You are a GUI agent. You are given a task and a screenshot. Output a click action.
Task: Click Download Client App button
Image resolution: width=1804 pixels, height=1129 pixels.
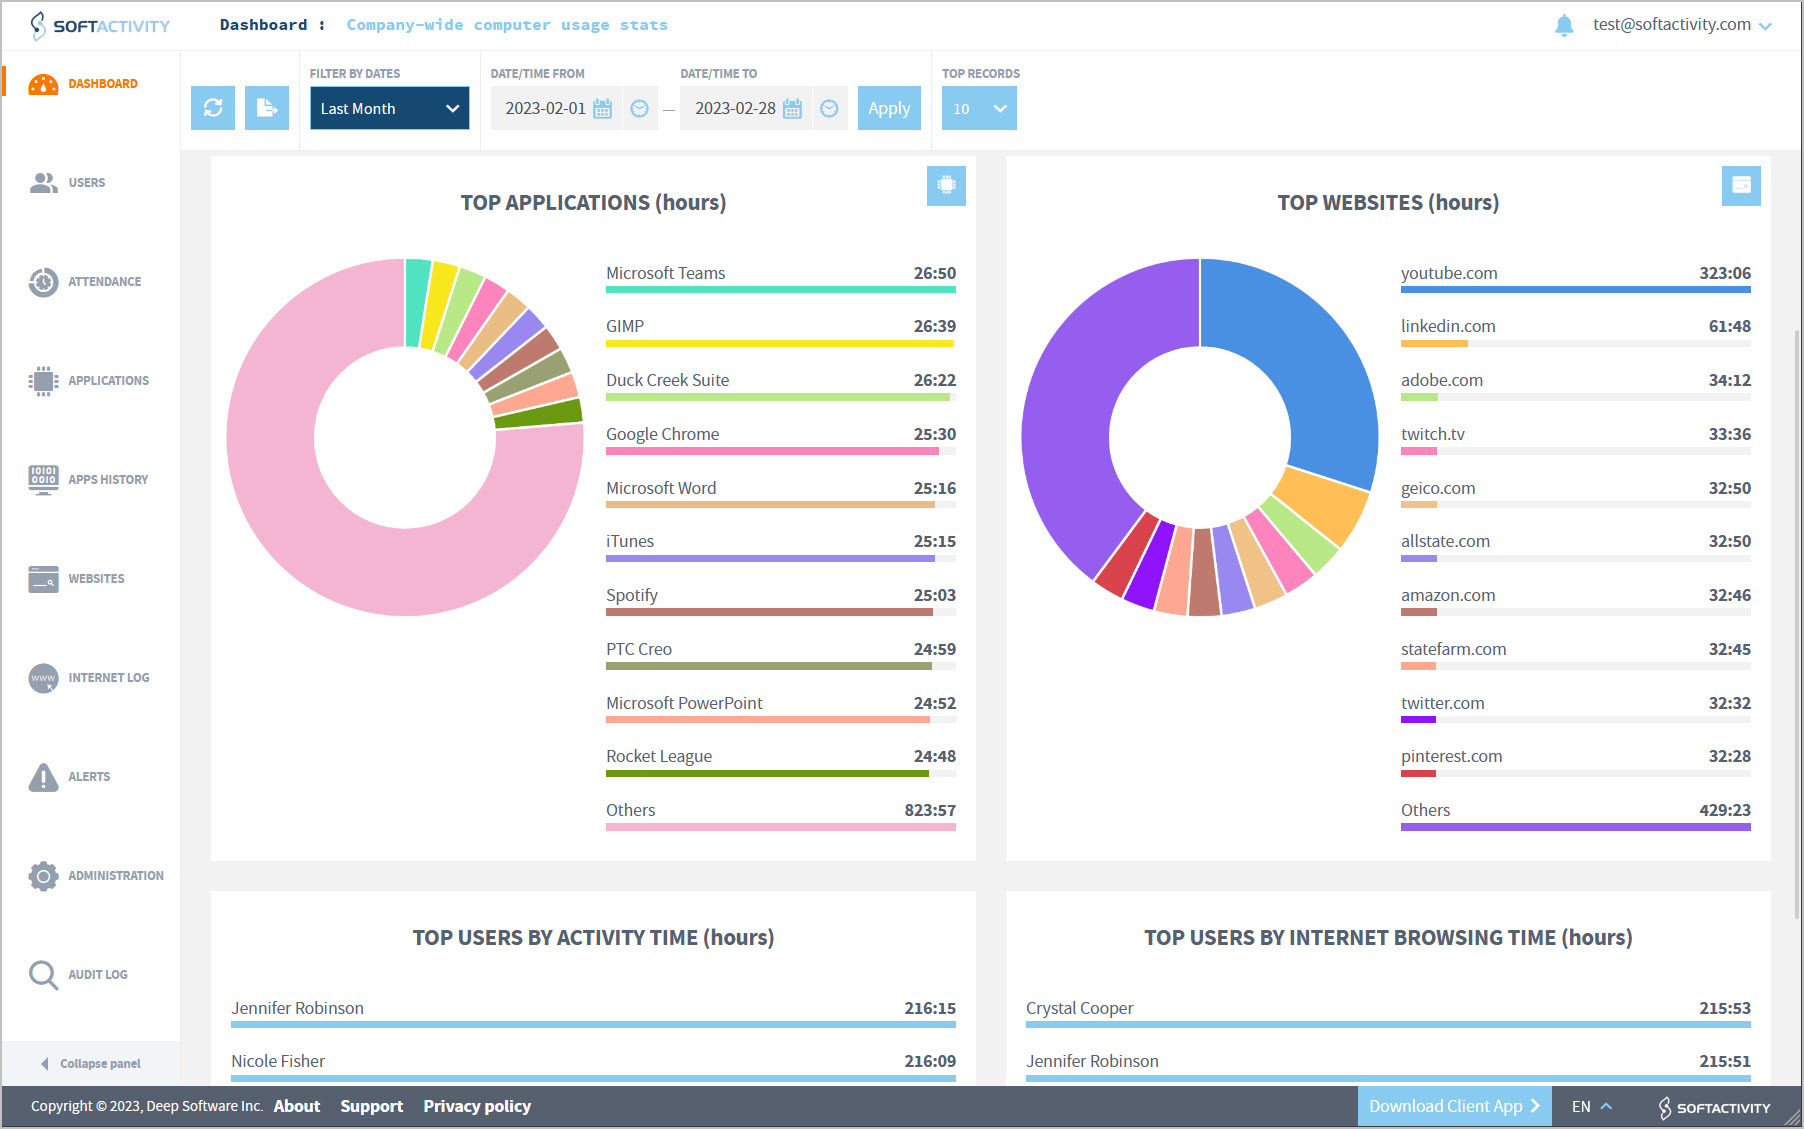pyautogui.click(x=1454, y=1106)
